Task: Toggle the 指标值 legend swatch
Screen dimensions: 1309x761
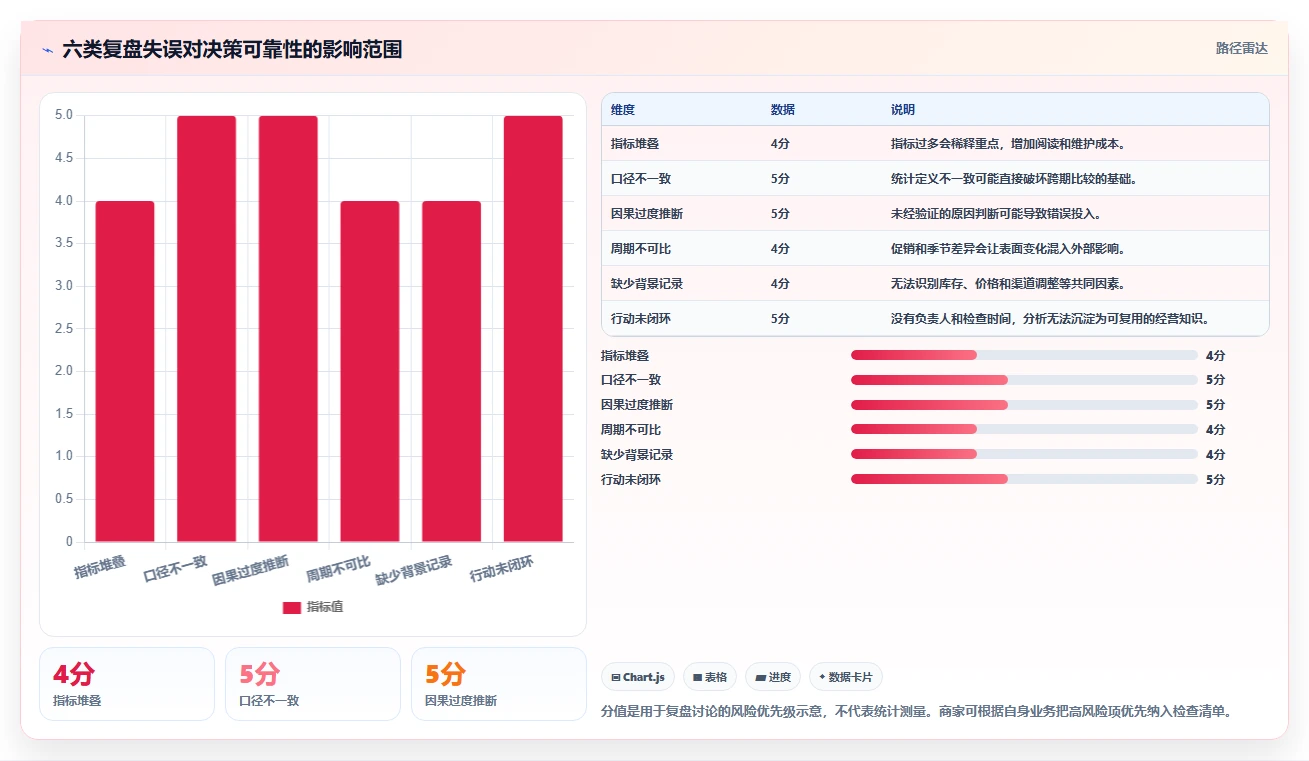Action: coord(292,607)
